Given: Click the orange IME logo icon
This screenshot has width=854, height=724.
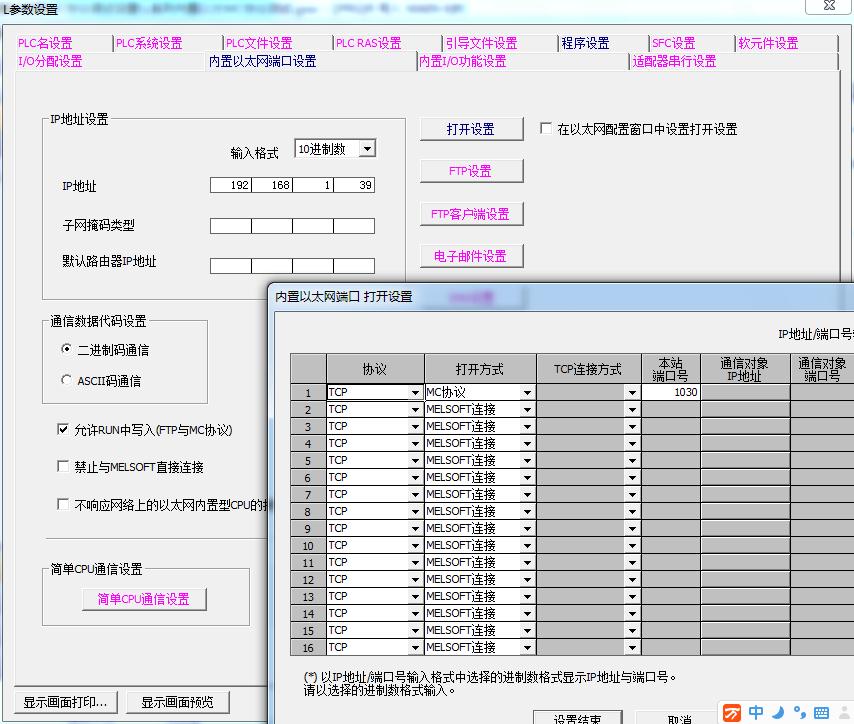Looking at the screenshot, I should click(733, 712).
